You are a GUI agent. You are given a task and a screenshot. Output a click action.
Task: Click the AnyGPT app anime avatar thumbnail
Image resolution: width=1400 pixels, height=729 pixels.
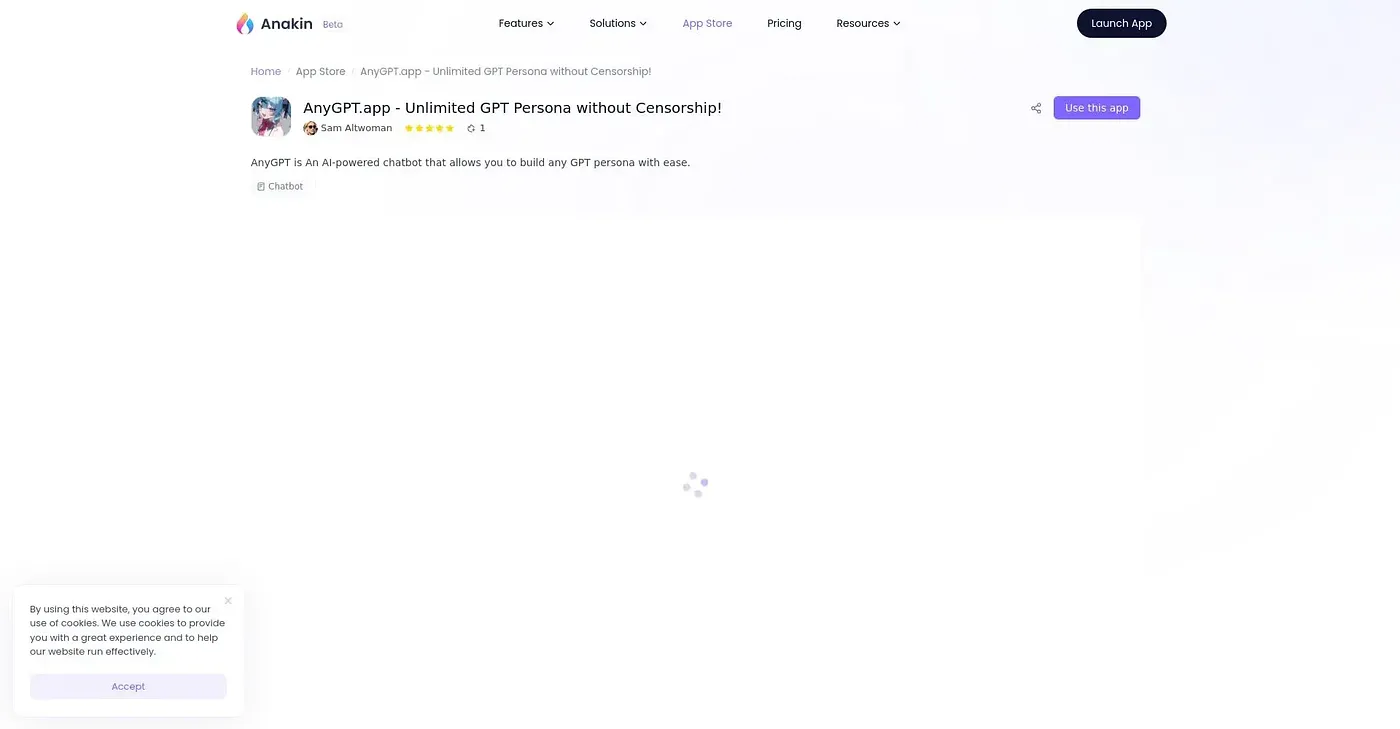[271, 117]
